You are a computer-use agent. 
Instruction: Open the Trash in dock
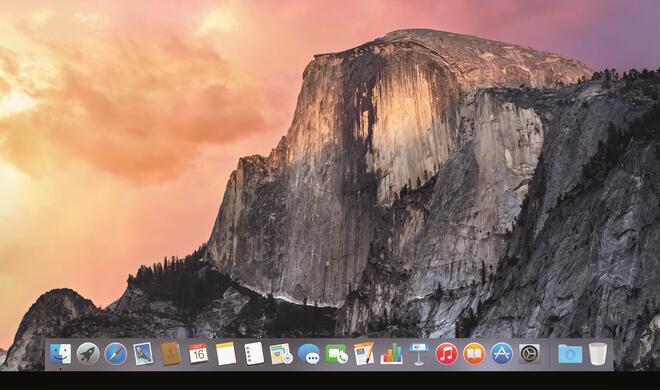point(598,354)
